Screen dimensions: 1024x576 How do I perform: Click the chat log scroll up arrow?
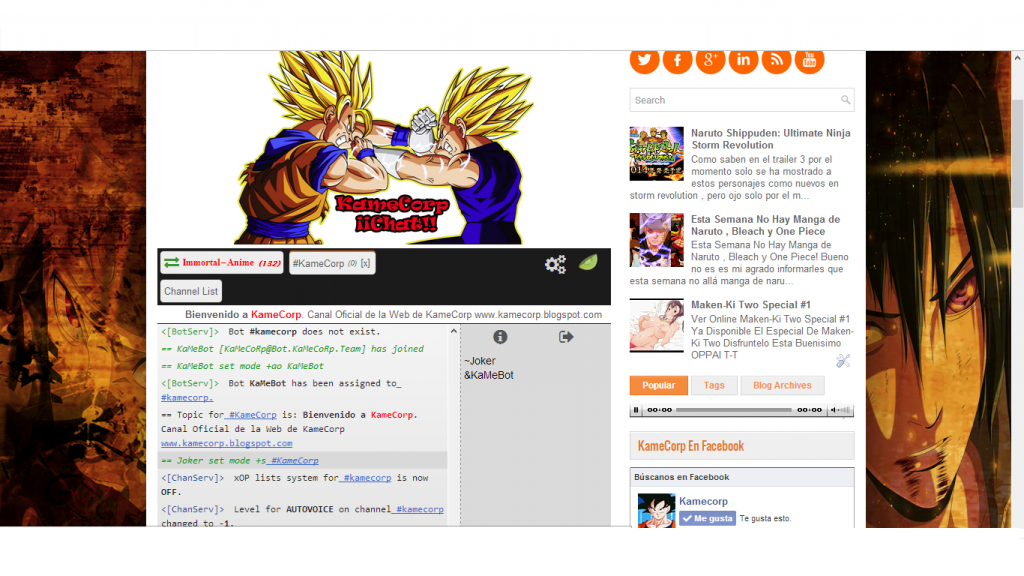[454, 332]
